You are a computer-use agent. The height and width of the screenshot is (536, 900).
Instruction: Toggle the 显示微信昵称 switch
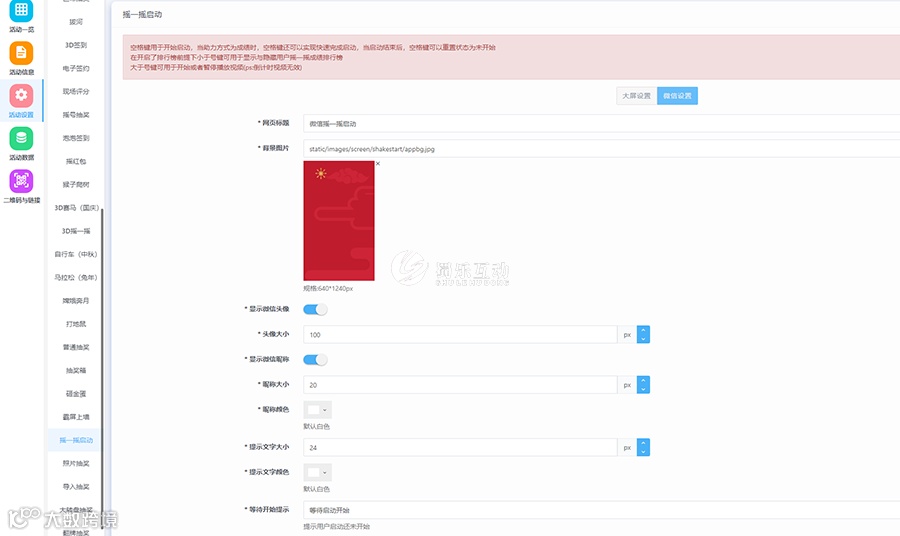point(315,360)
